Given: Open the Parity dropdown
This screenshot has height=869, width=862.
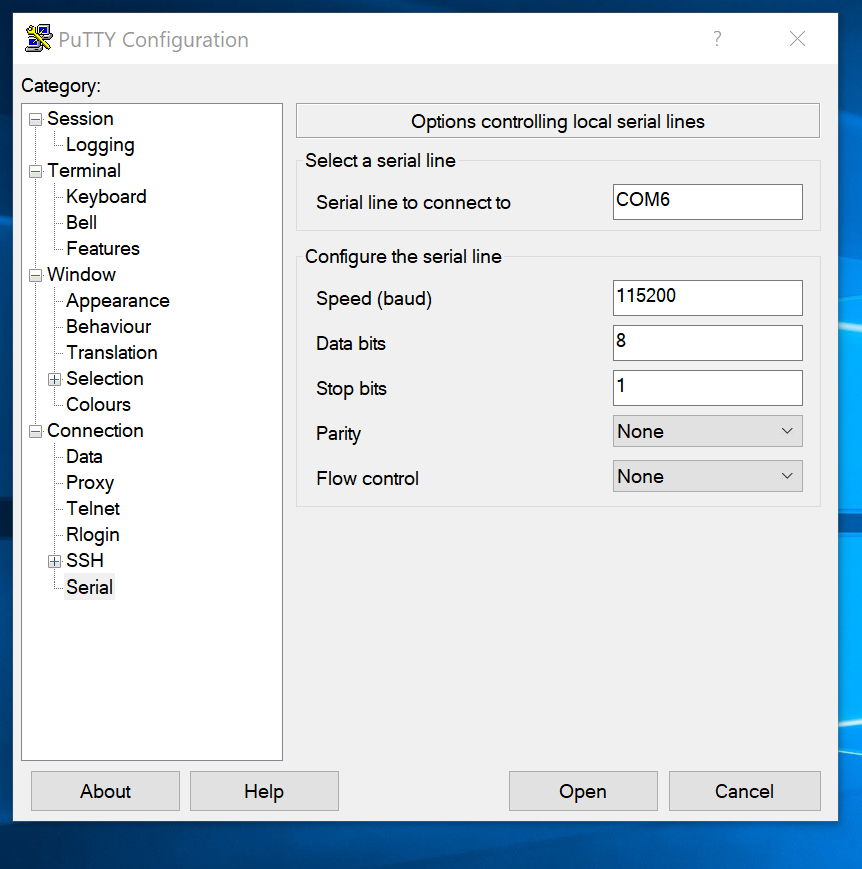Looking at the screenshot, I should coord(707,431).
